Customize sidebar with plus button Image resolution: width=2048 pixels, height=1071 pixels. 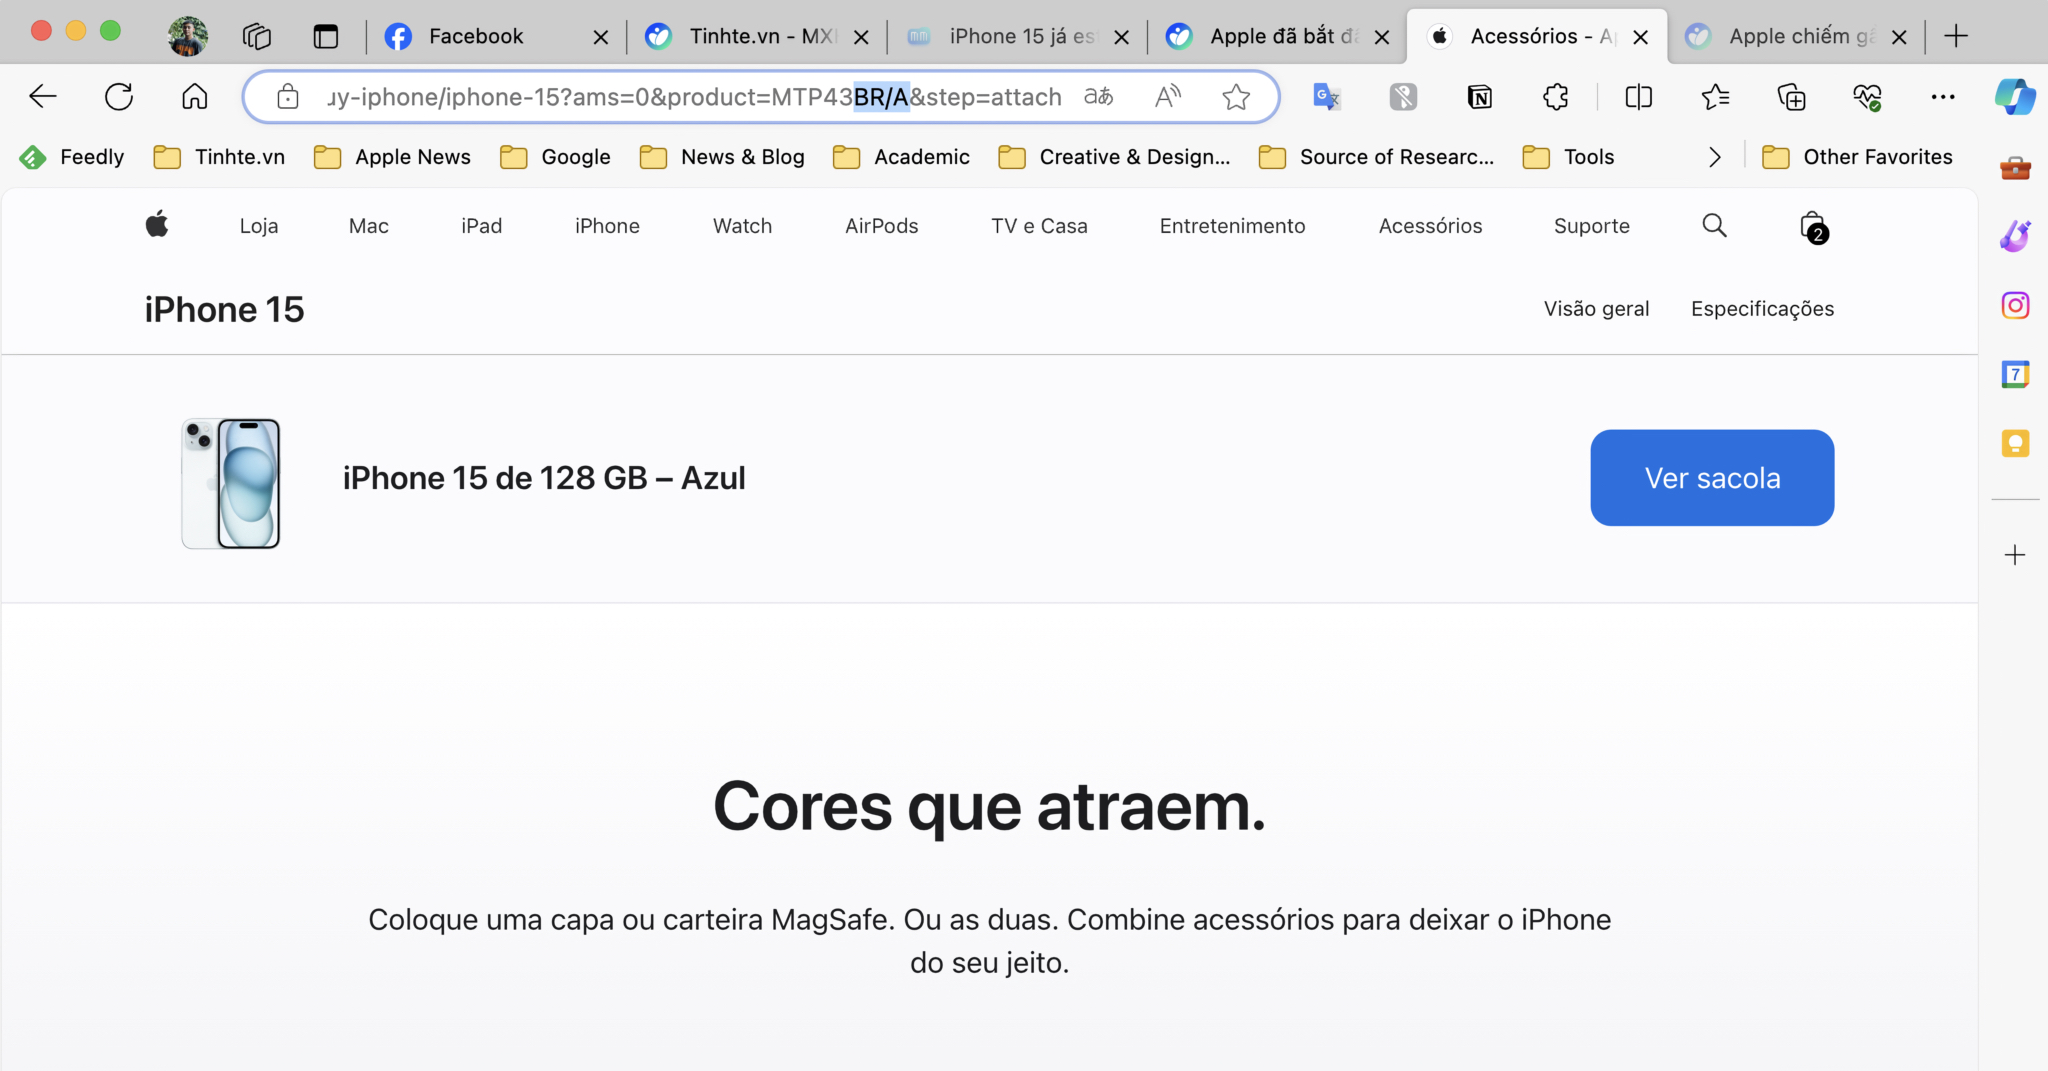click(2015, 555)
